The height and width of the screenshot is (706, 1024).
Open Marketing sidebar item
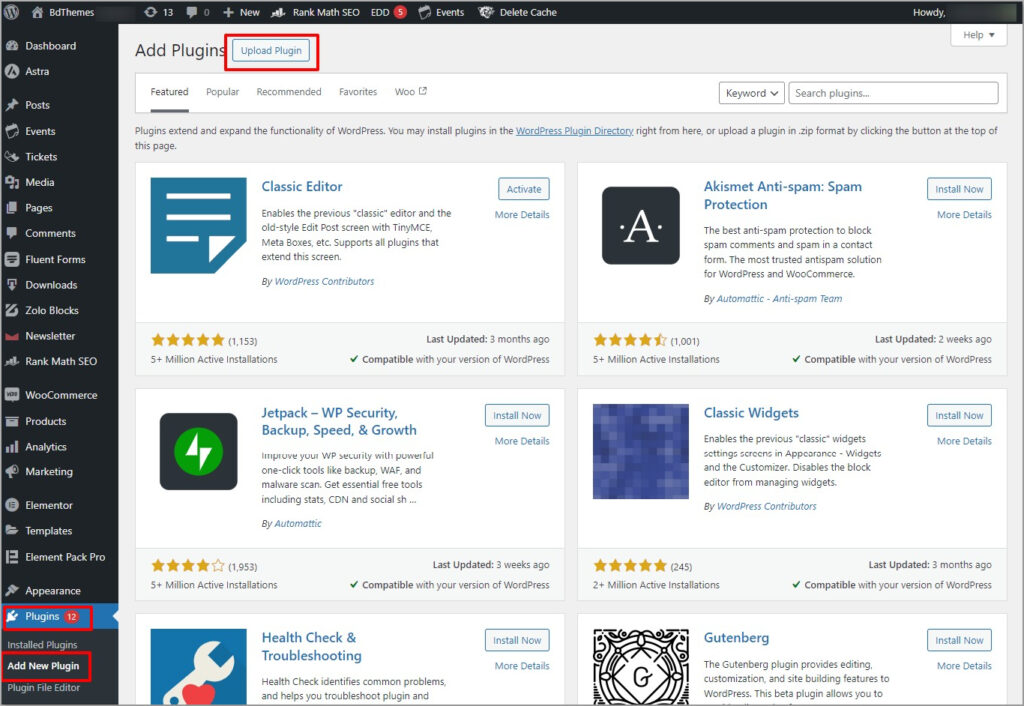point(48,472)
